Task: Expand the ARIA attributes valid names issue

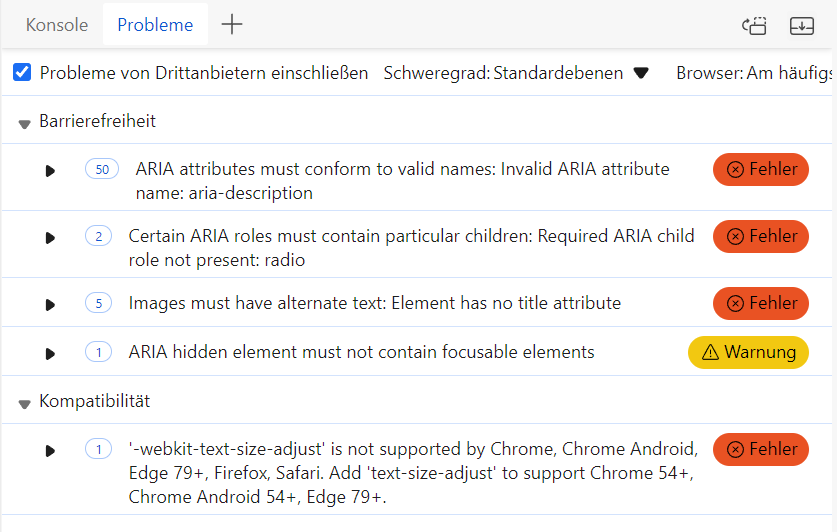Action: (50, 171)
